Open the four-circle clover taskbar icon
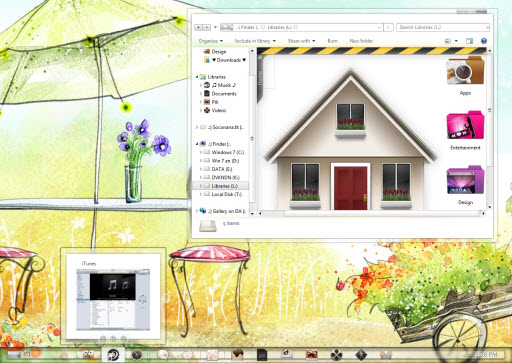The height and width of the screenshot is (363, 512). [x=336, y=355]
